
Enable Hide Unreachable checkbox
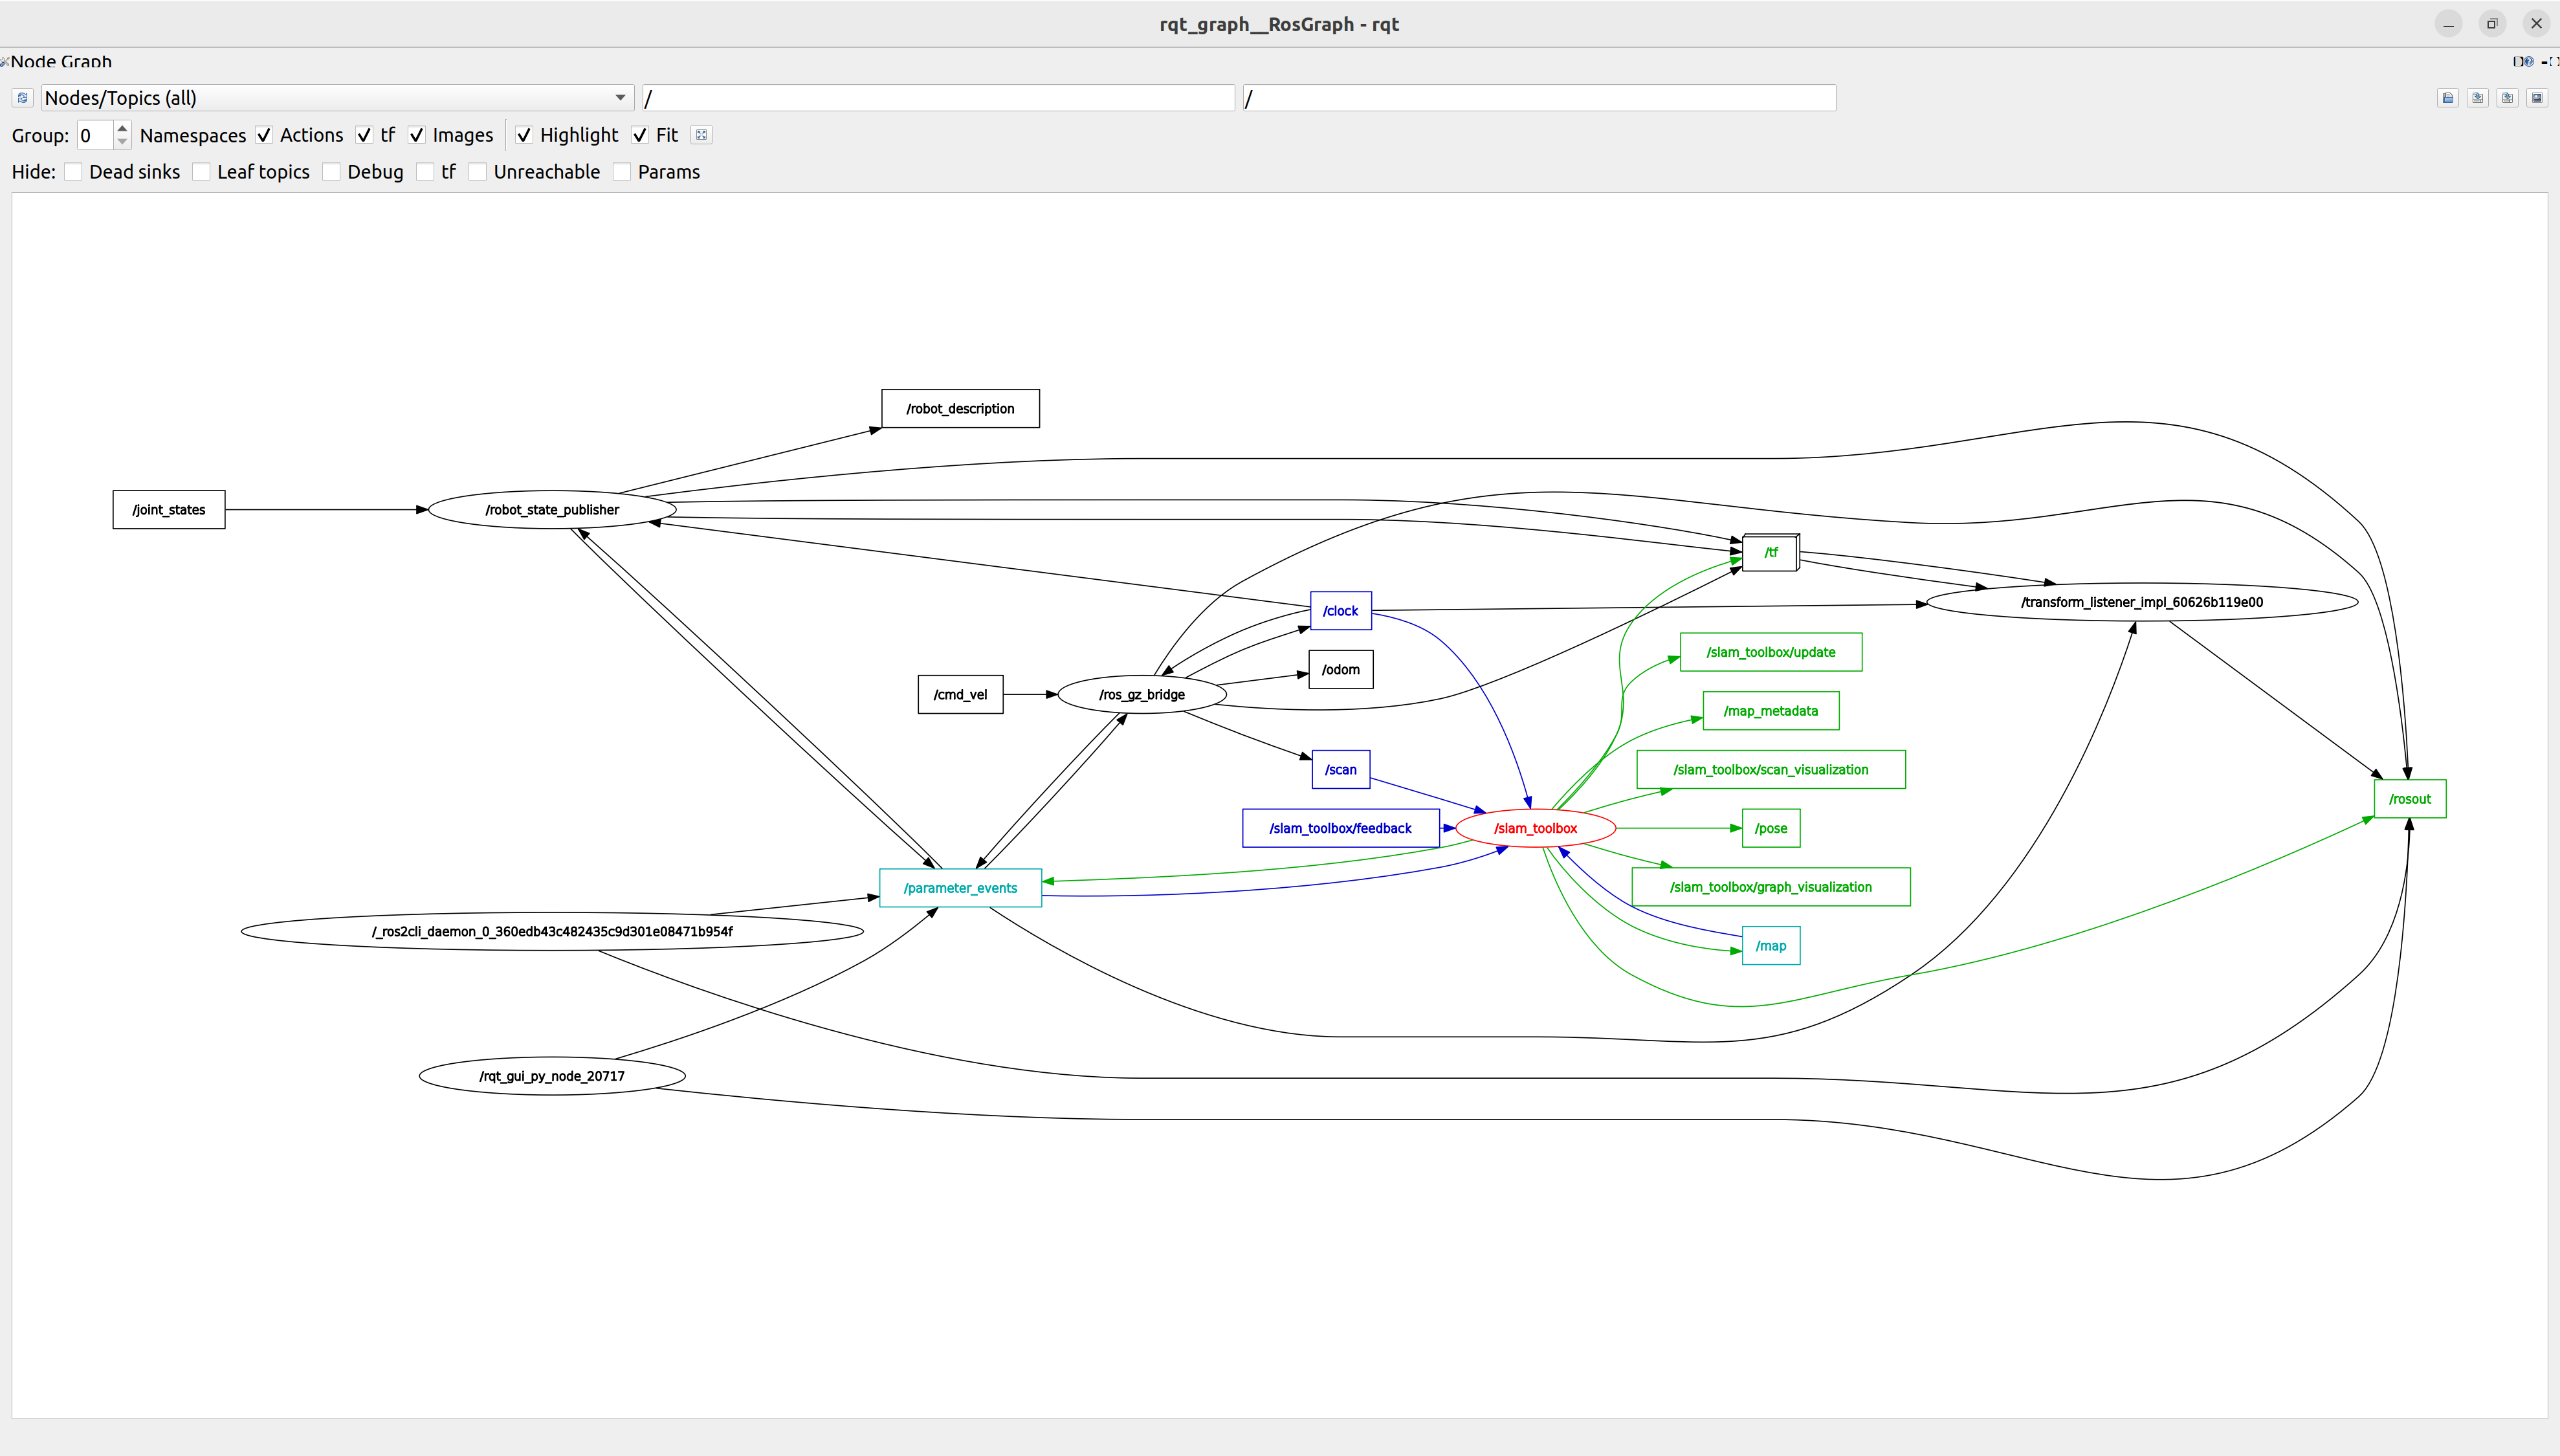[477, 172]
